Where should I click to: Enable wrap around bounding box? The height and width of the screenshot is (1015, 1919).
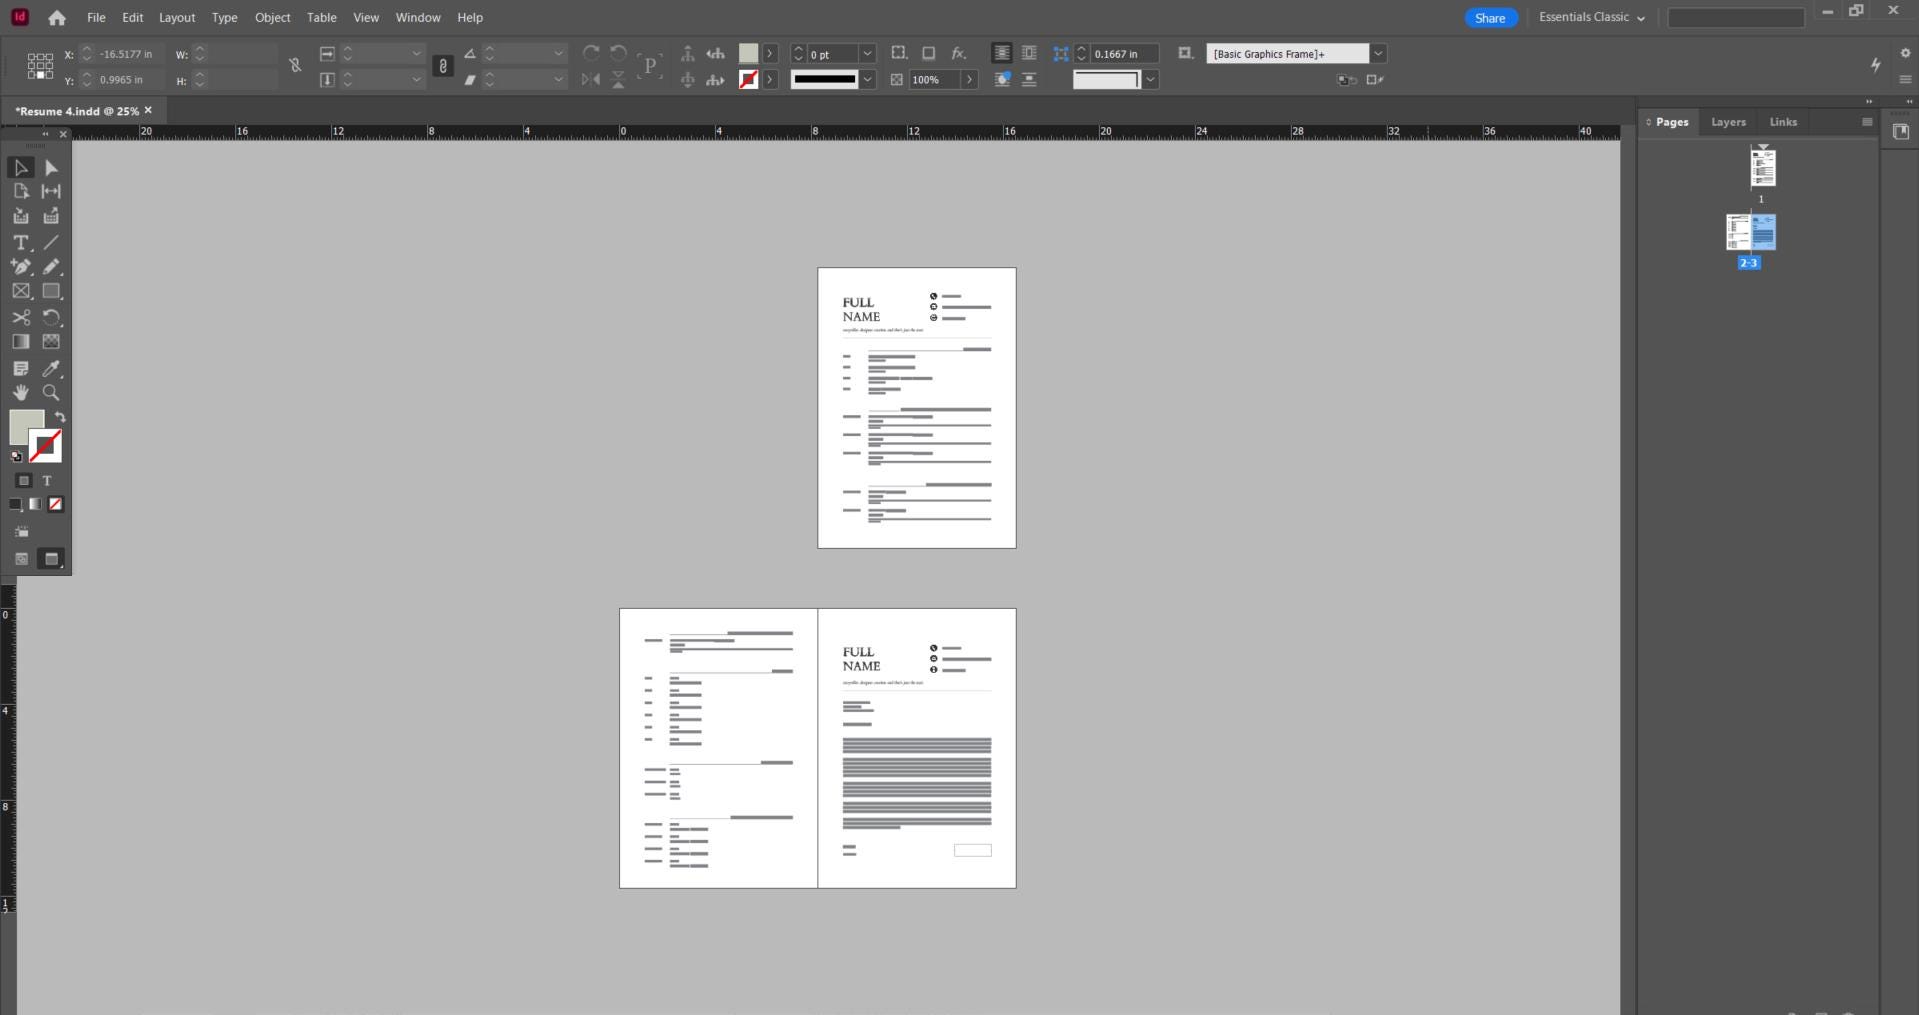1029,53
